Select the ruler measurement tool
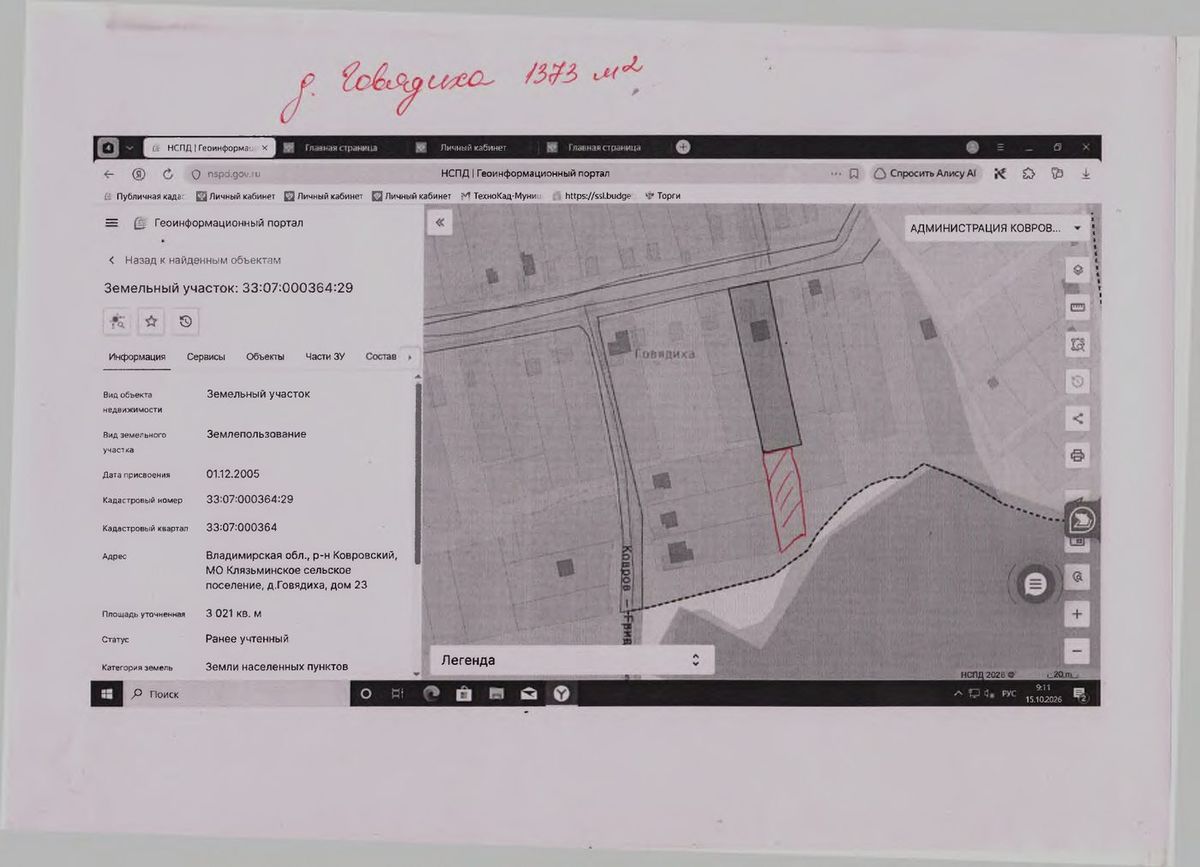1200x867 pixels. tap(1078, 308)
